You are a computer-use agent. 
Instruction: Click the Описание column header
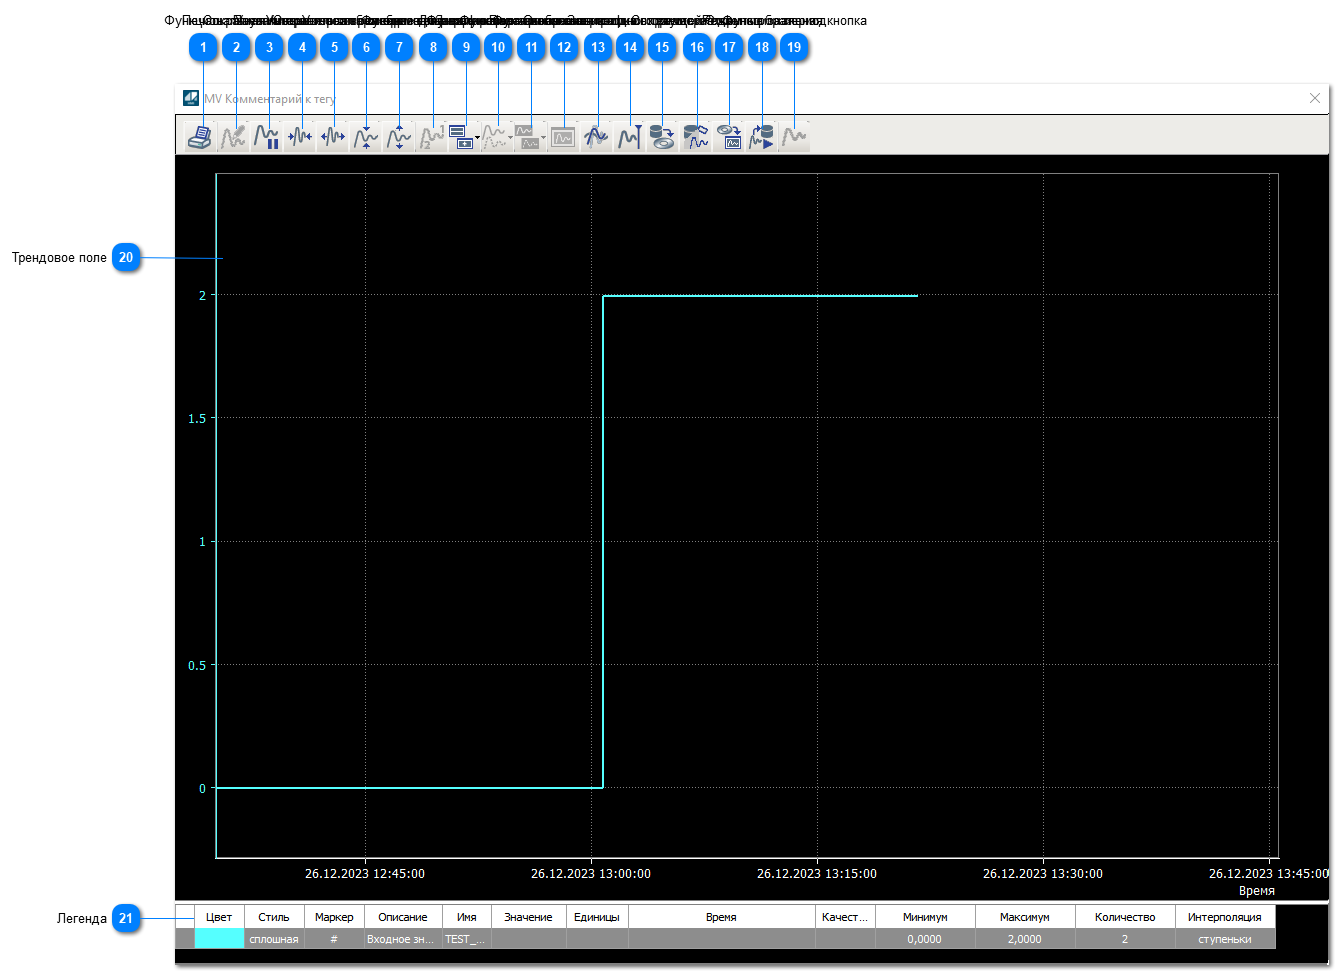(x=403, y=917)
